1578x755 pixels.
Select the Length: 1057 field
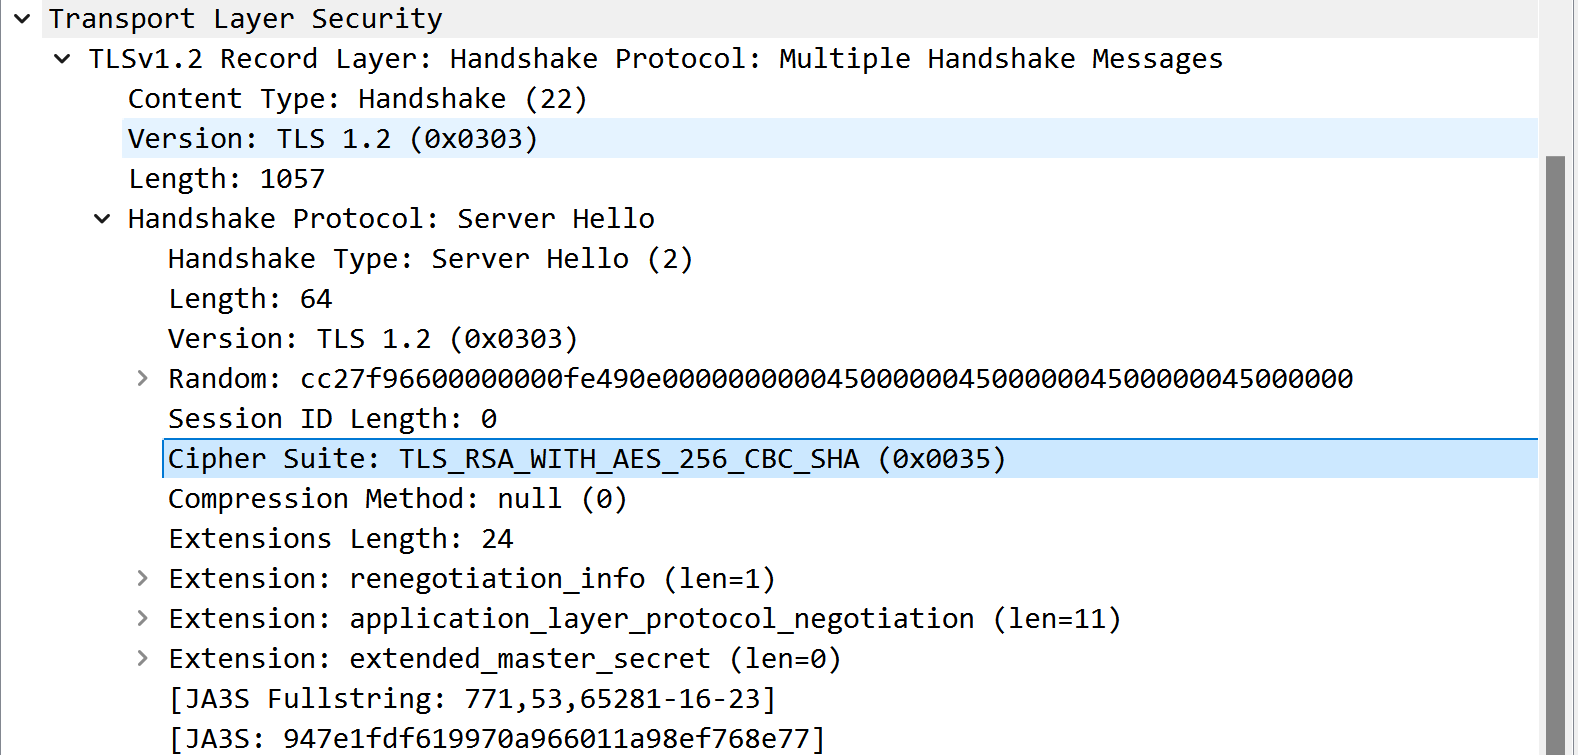[226, 179]
